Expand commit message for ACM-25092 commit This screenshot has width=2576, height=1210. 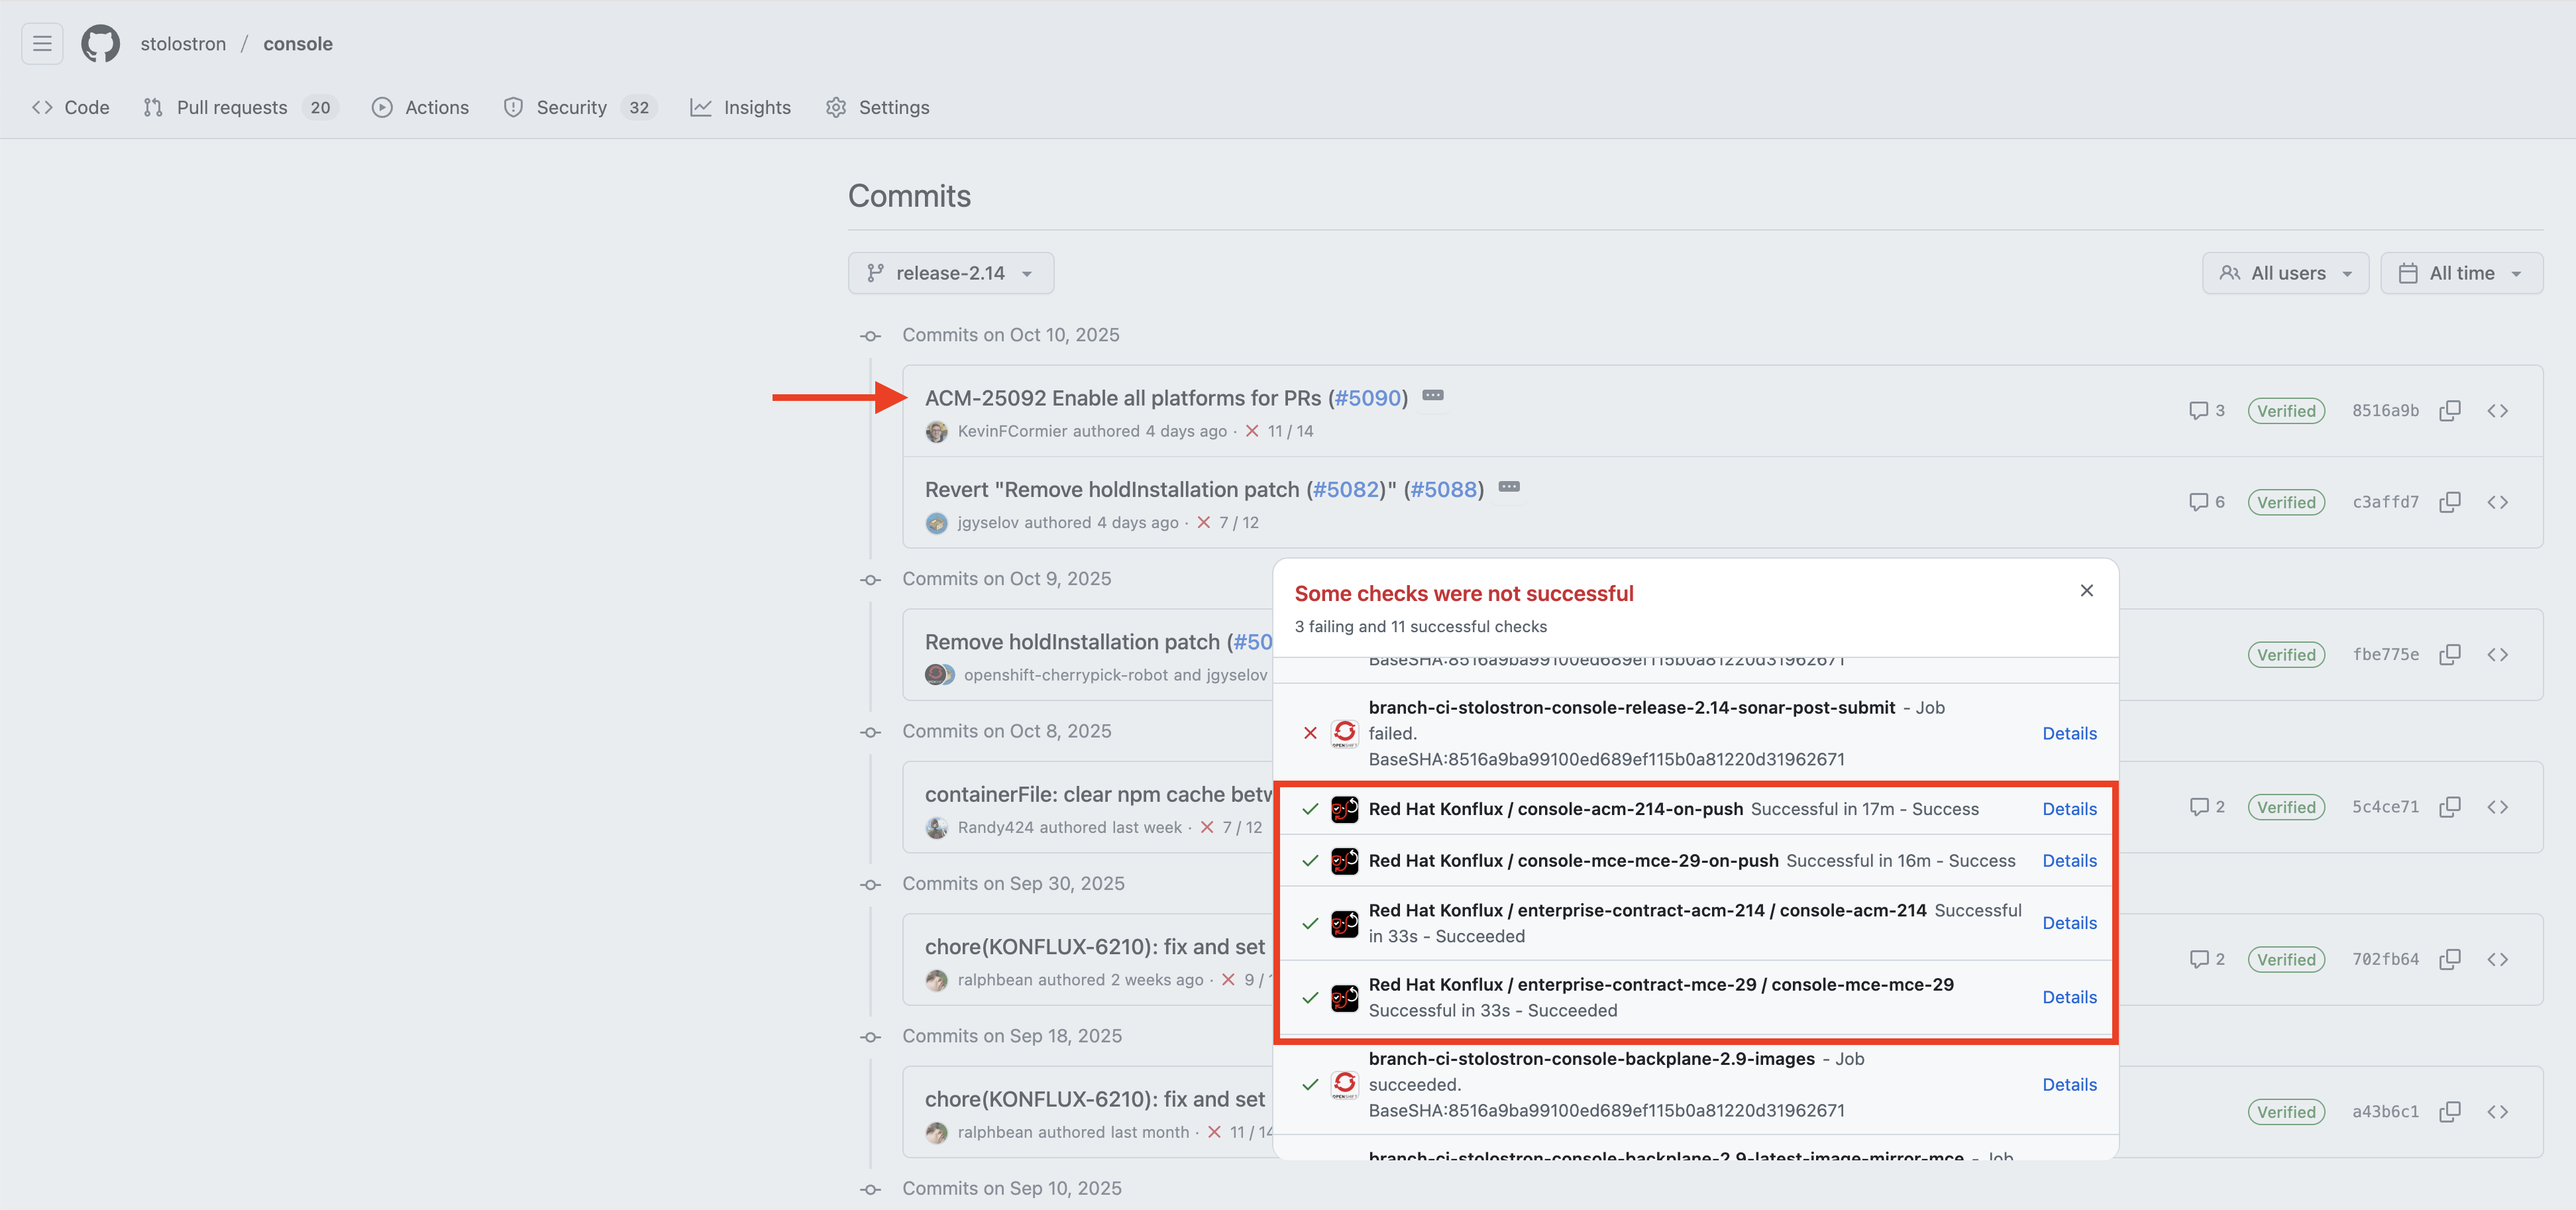(x=1433, y=396)
